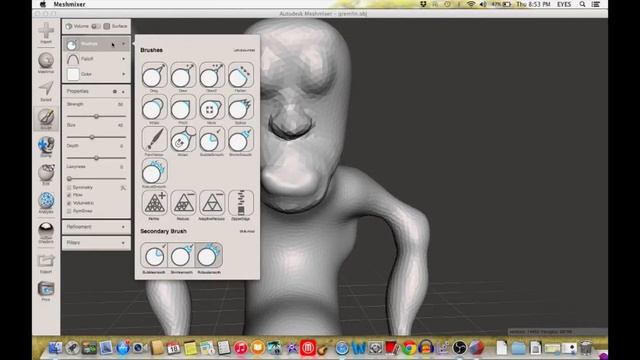Choose ShrinkSmooth as secondary brush
The width and height of the screenshot is (640, 360).
pyautogui.click(x=181, y=255)
